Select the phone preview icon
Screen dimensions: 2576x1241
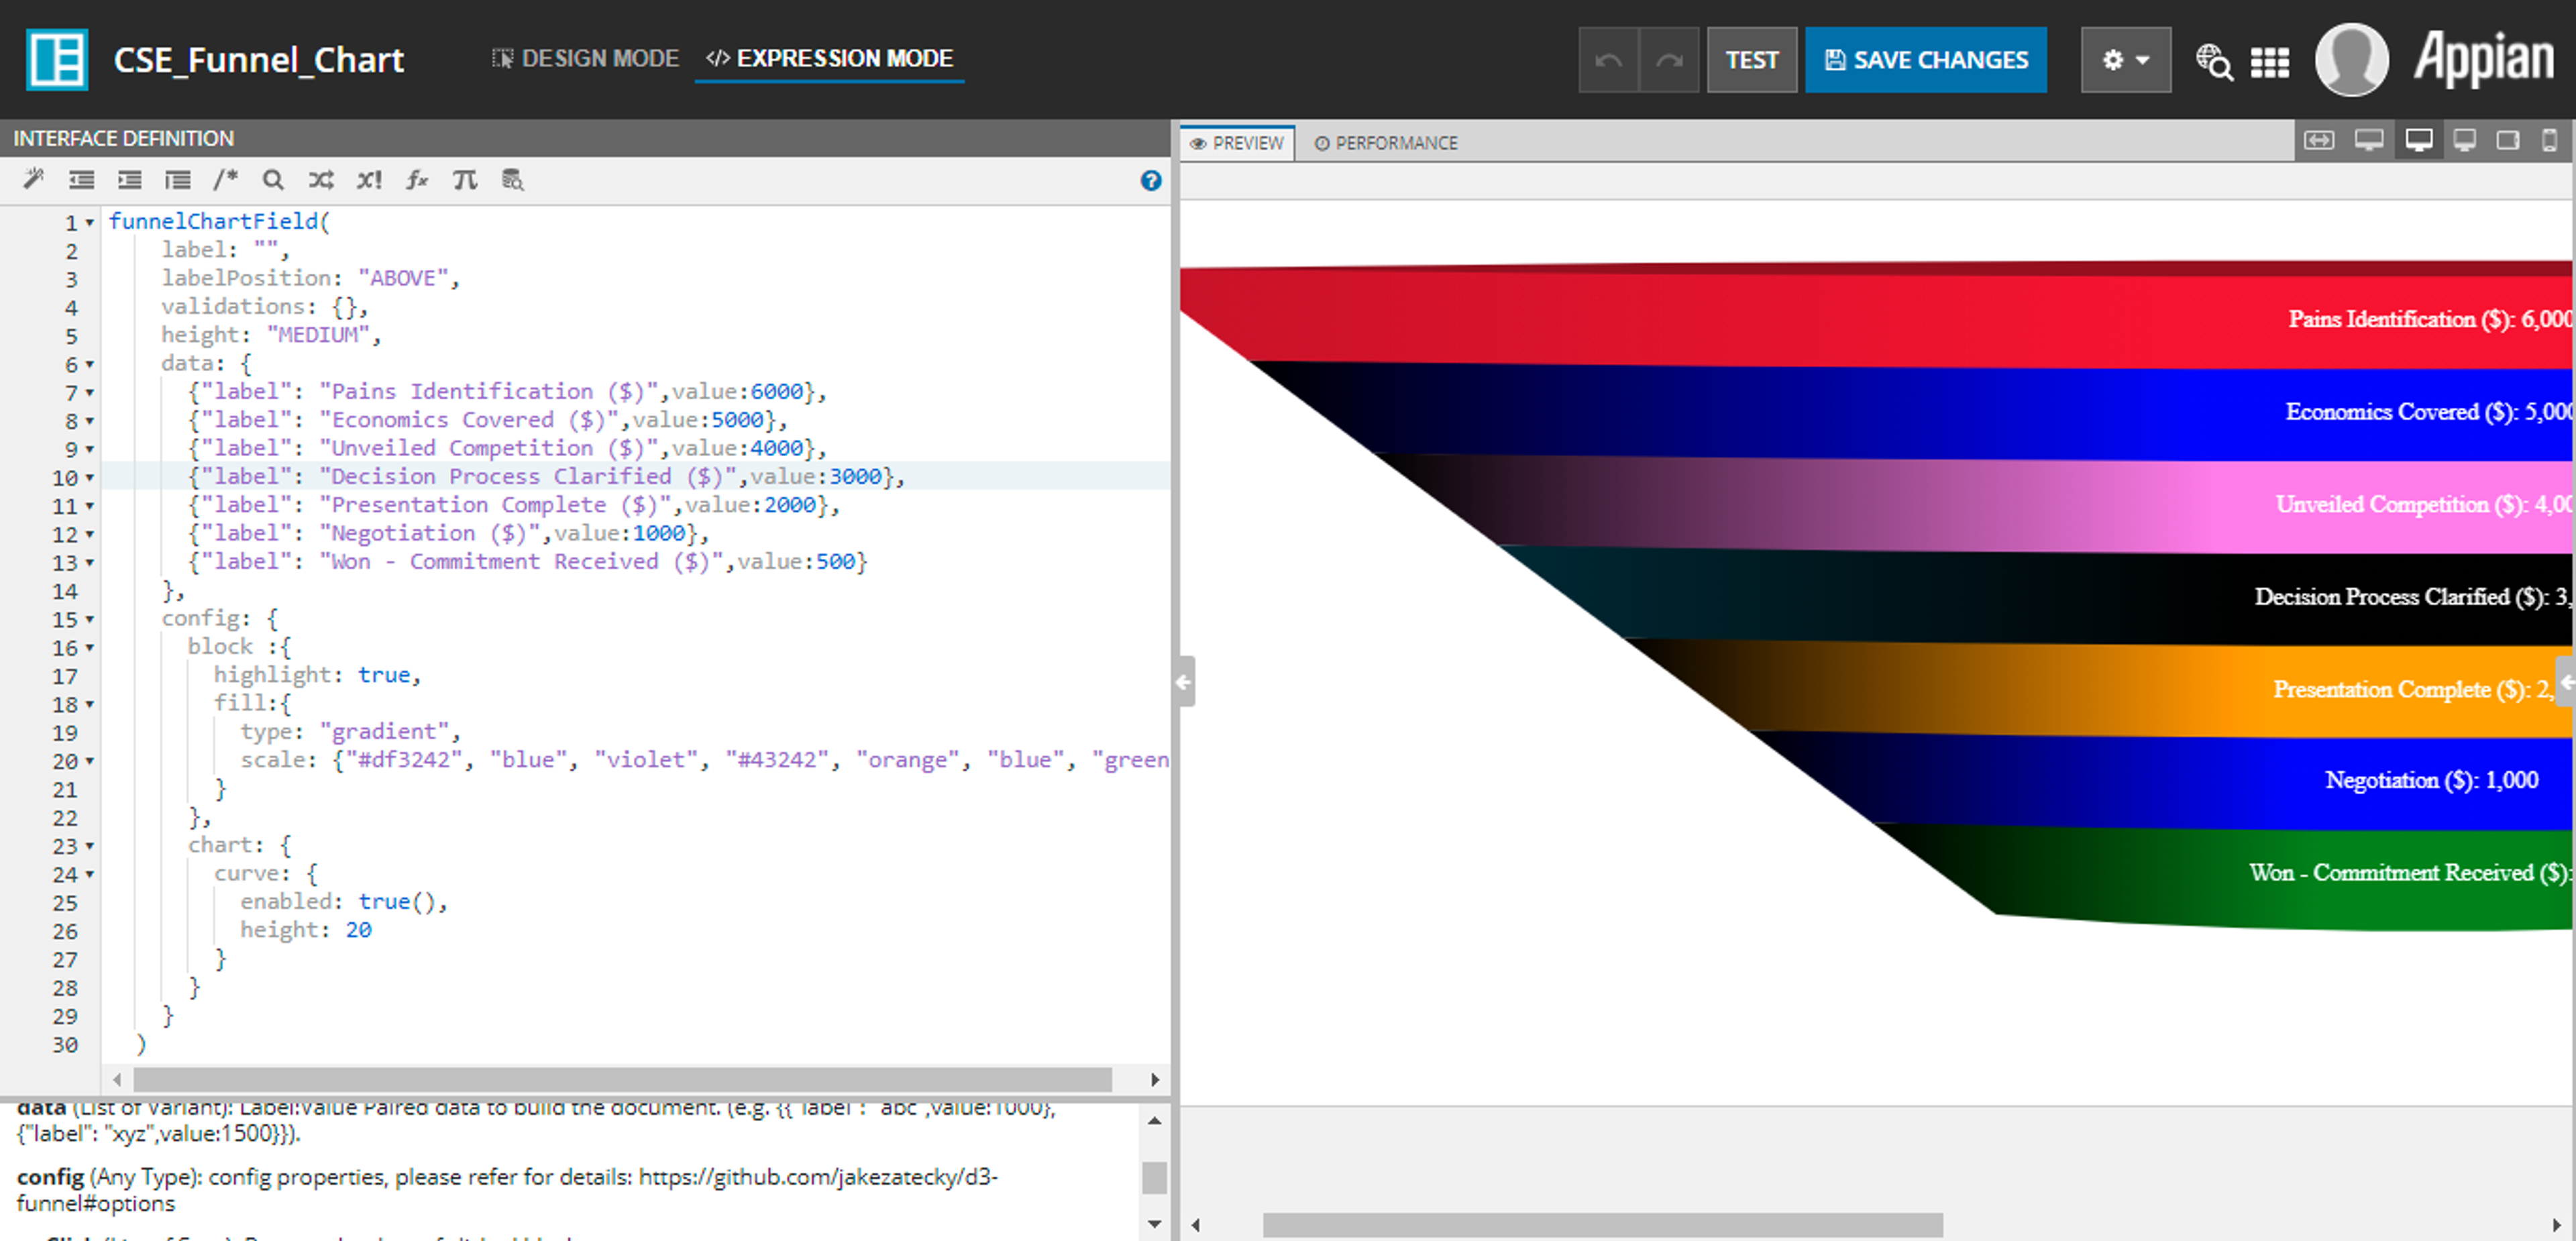click(x=2549, y=141)
